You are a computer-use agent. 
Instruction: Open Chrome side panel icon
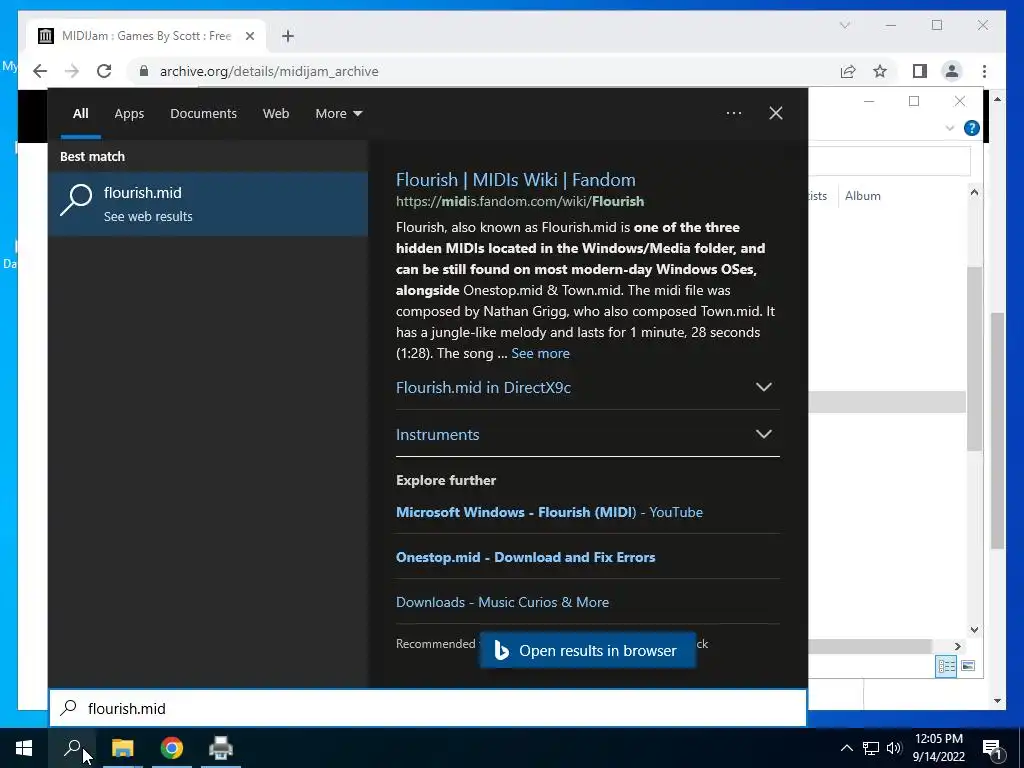(x=920, y=71)
